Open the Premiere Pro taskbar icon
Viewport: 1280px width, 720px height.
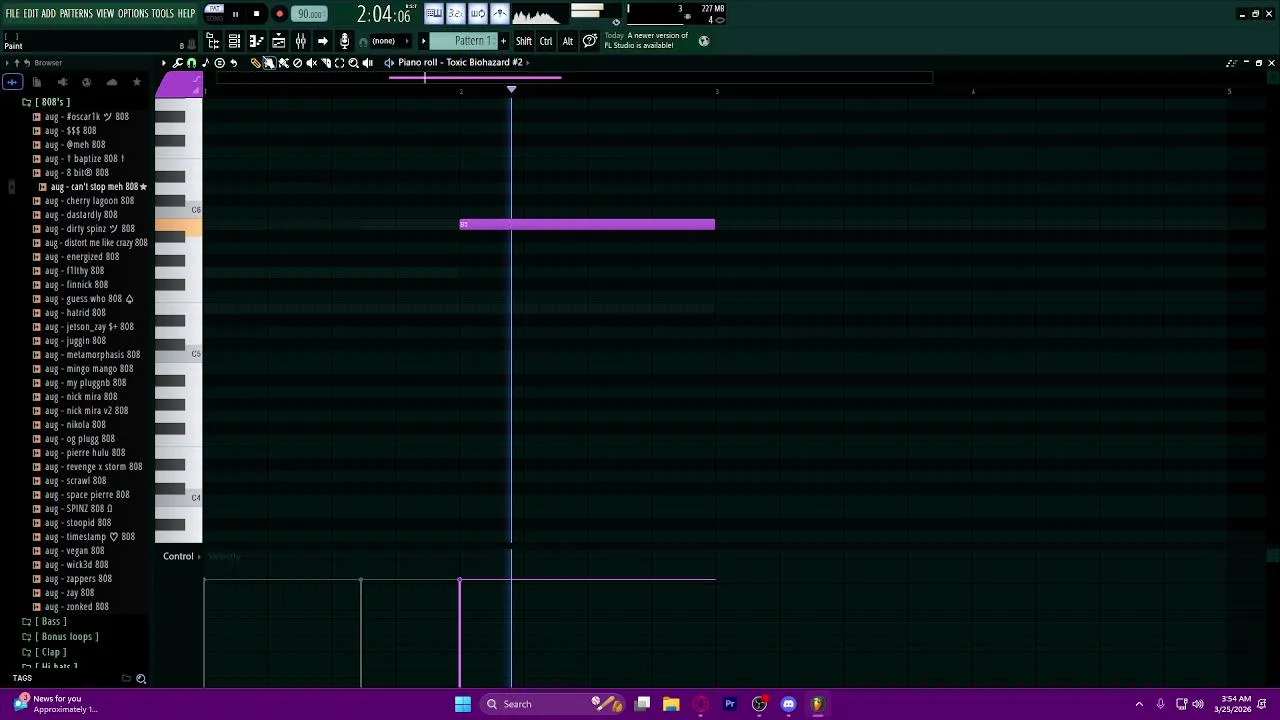[x=730, y=704]
